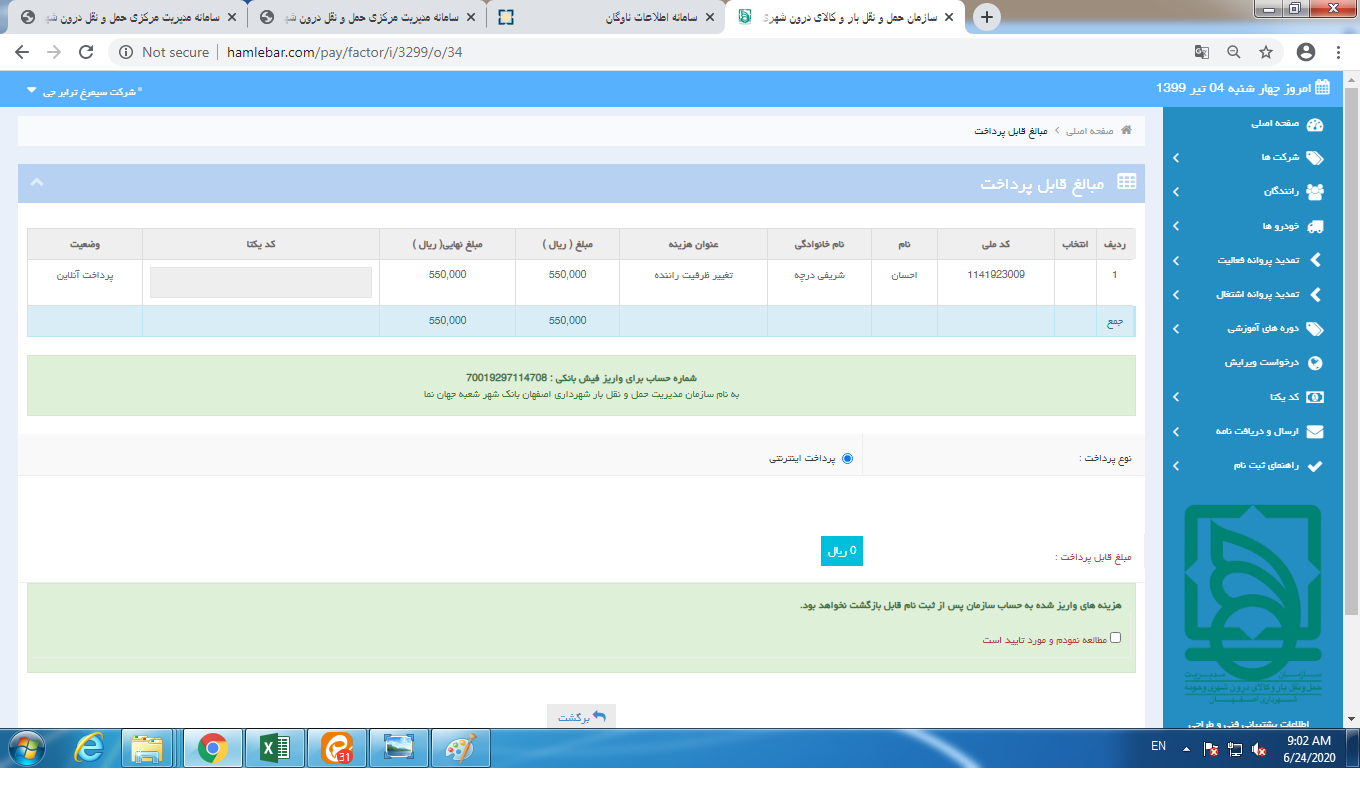This screenshot has width=1360, height=790.
Task: Click the dashboard icon beside صفحه اصلی
Action: click(1315, 124)
